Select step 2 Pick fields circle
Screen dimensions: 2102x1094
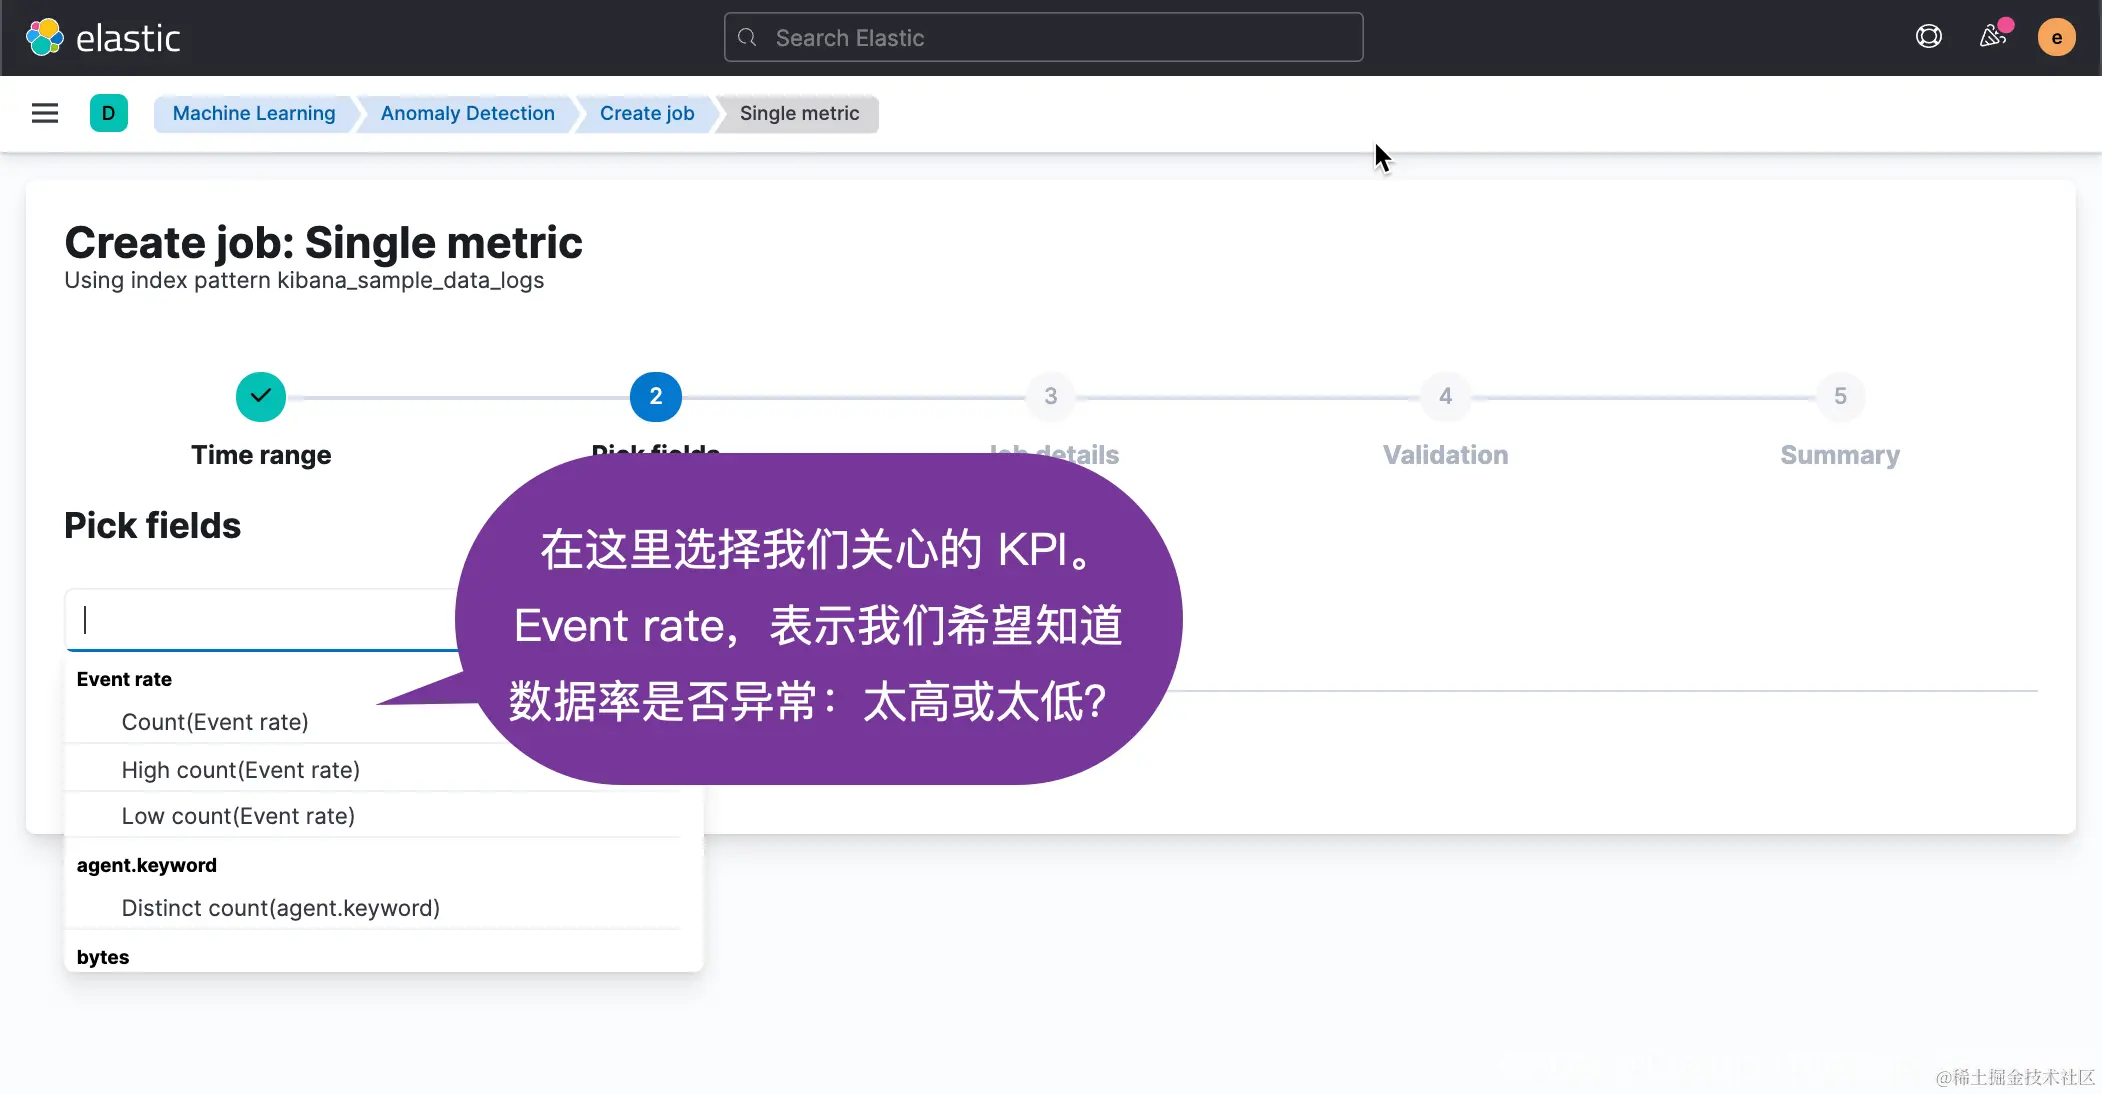[655, 397]
